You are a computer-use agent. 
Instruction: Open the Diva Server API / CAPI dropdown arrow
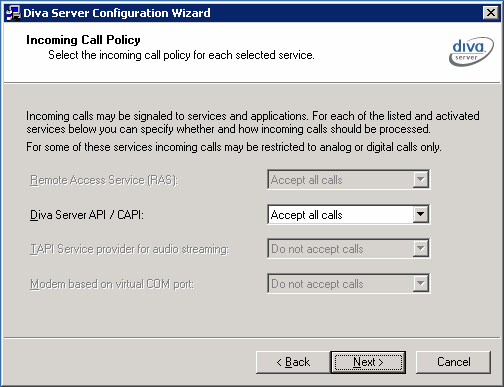point(421,214)
